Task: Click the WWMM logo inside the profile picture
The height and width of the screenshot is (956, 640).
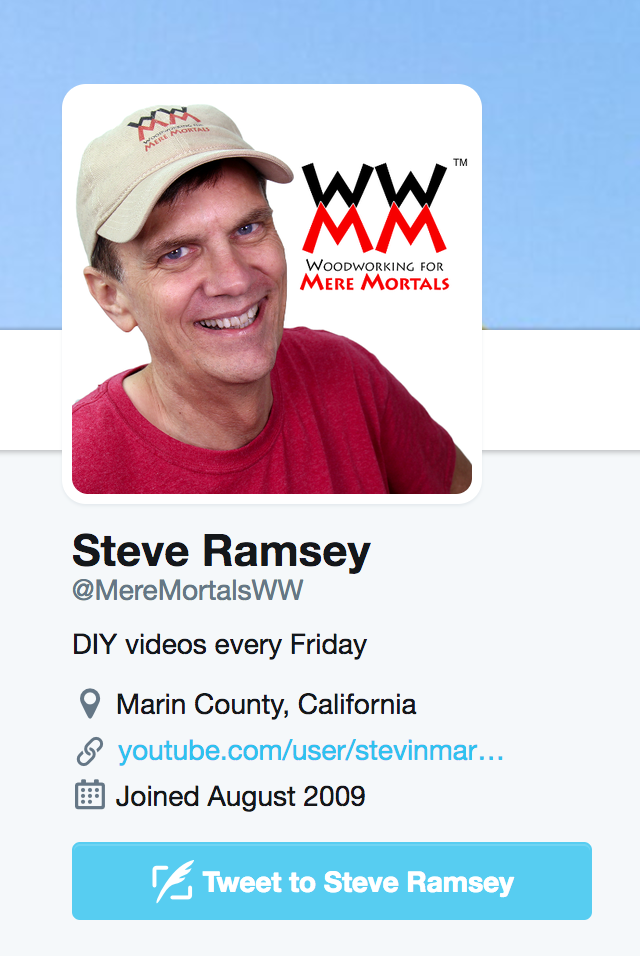Action: point(375,227)
